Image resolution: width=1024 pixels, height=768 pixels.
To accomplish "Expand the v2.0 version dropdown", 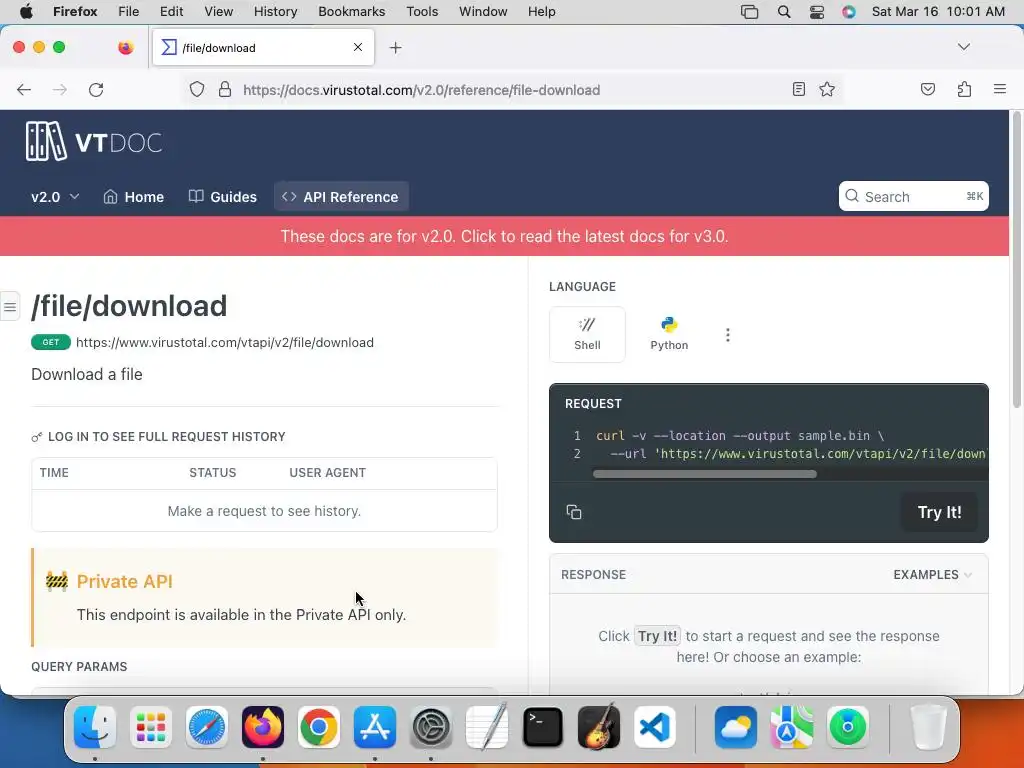I will click(55, 197).
